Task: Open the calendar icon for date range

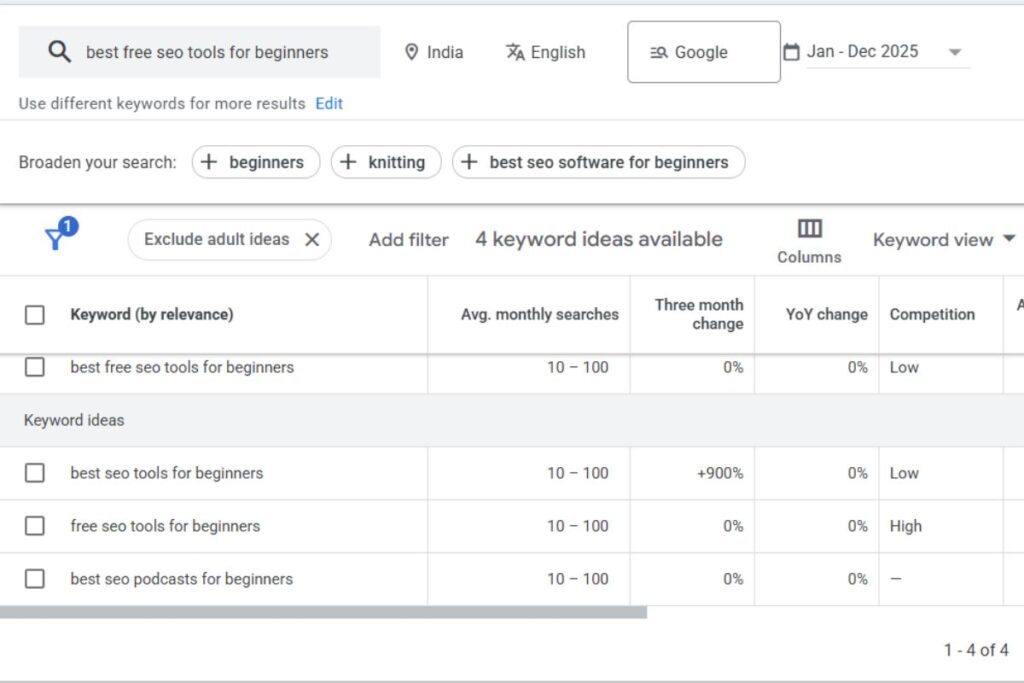Action: click(x=793, y=51)
